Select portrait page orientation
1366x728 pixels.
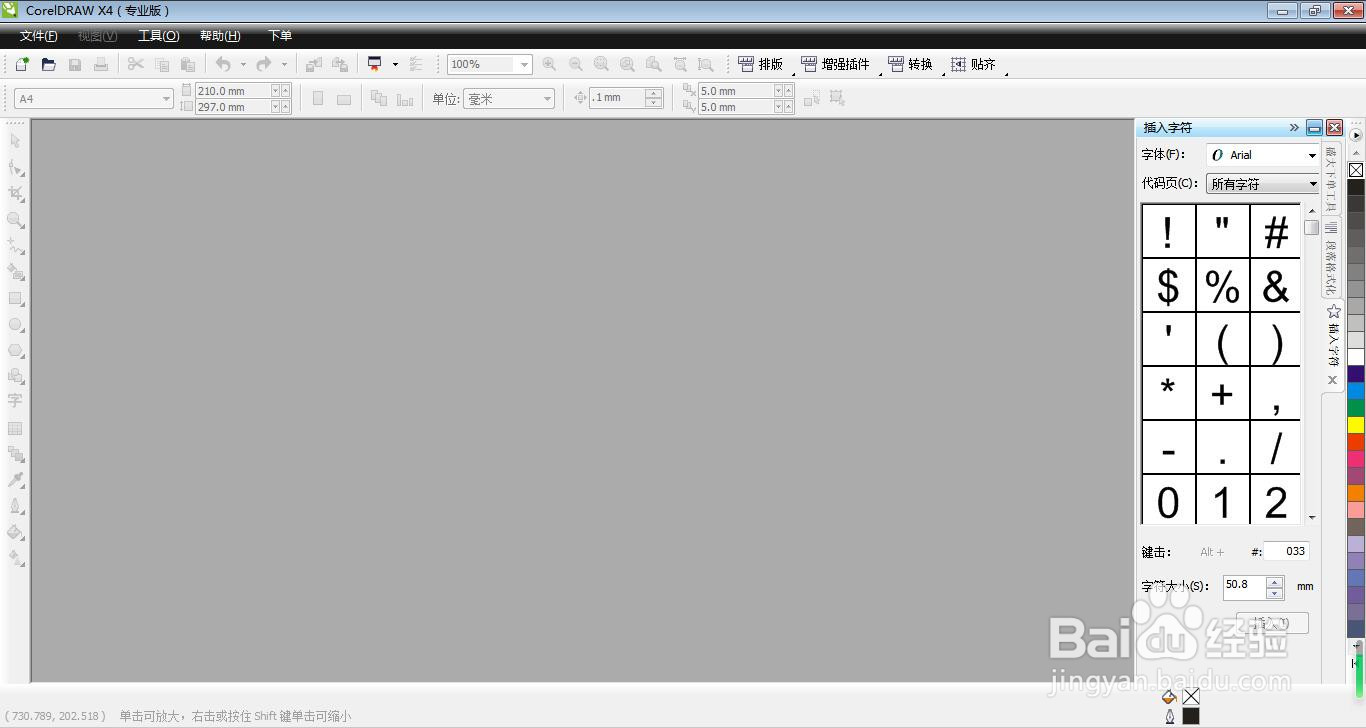tap(318, 98)
